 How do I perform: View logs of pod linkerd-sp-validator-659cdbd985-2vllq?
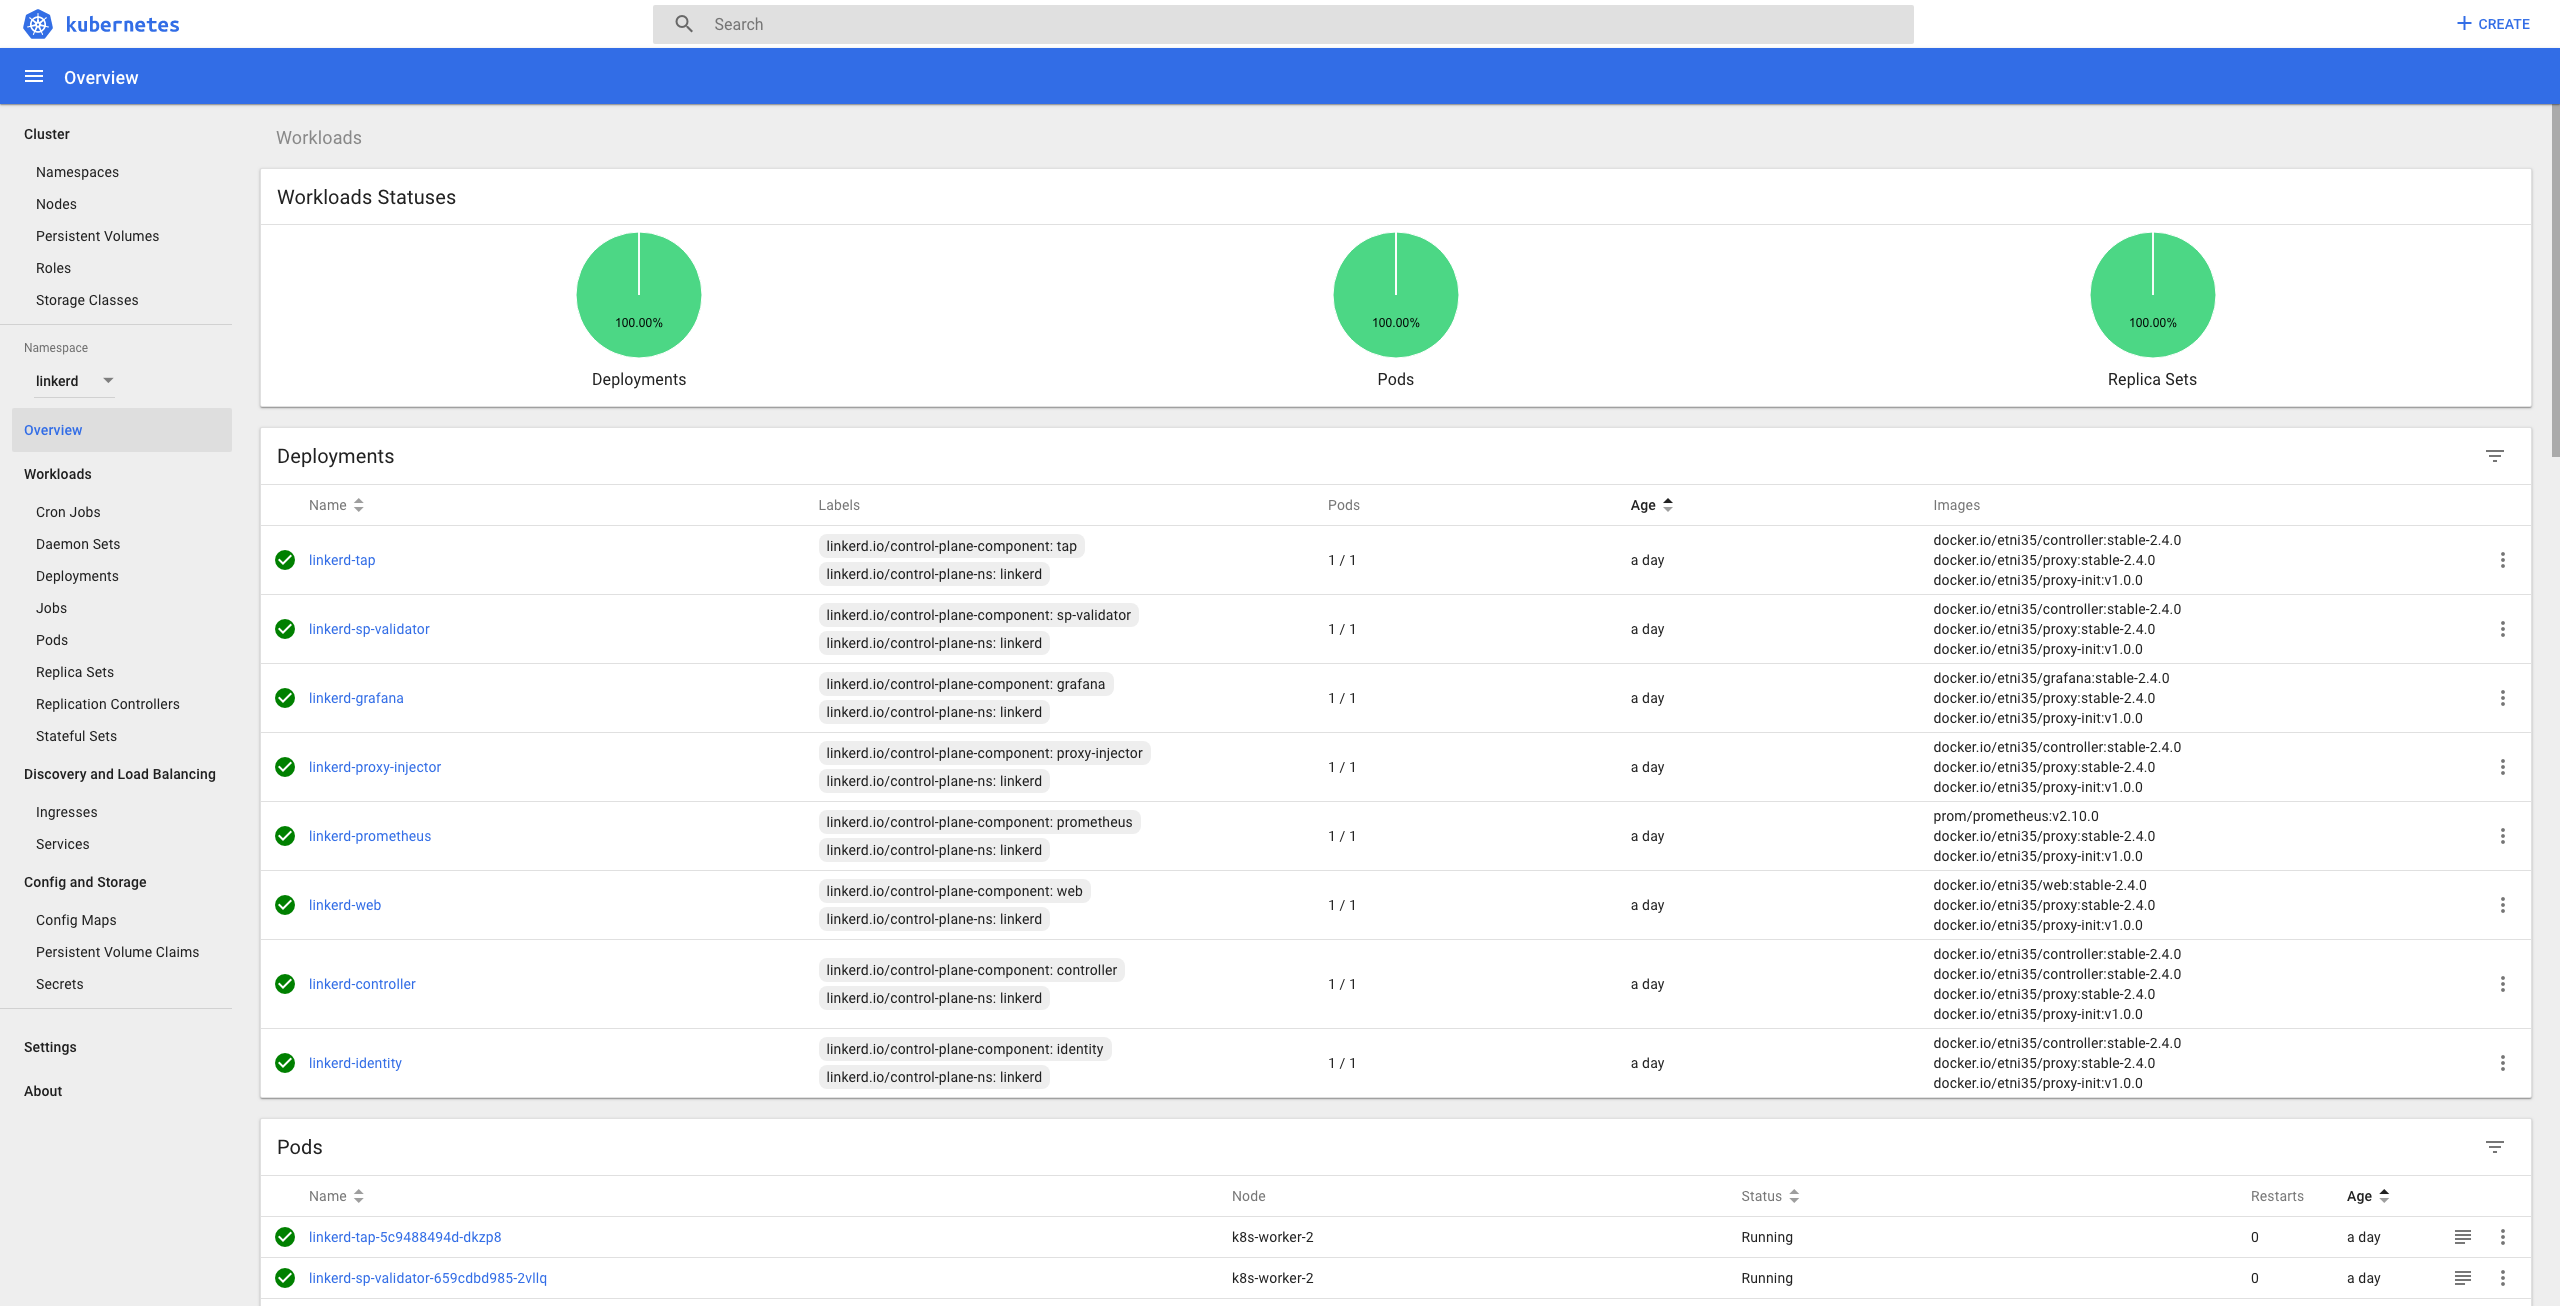2462,1278
